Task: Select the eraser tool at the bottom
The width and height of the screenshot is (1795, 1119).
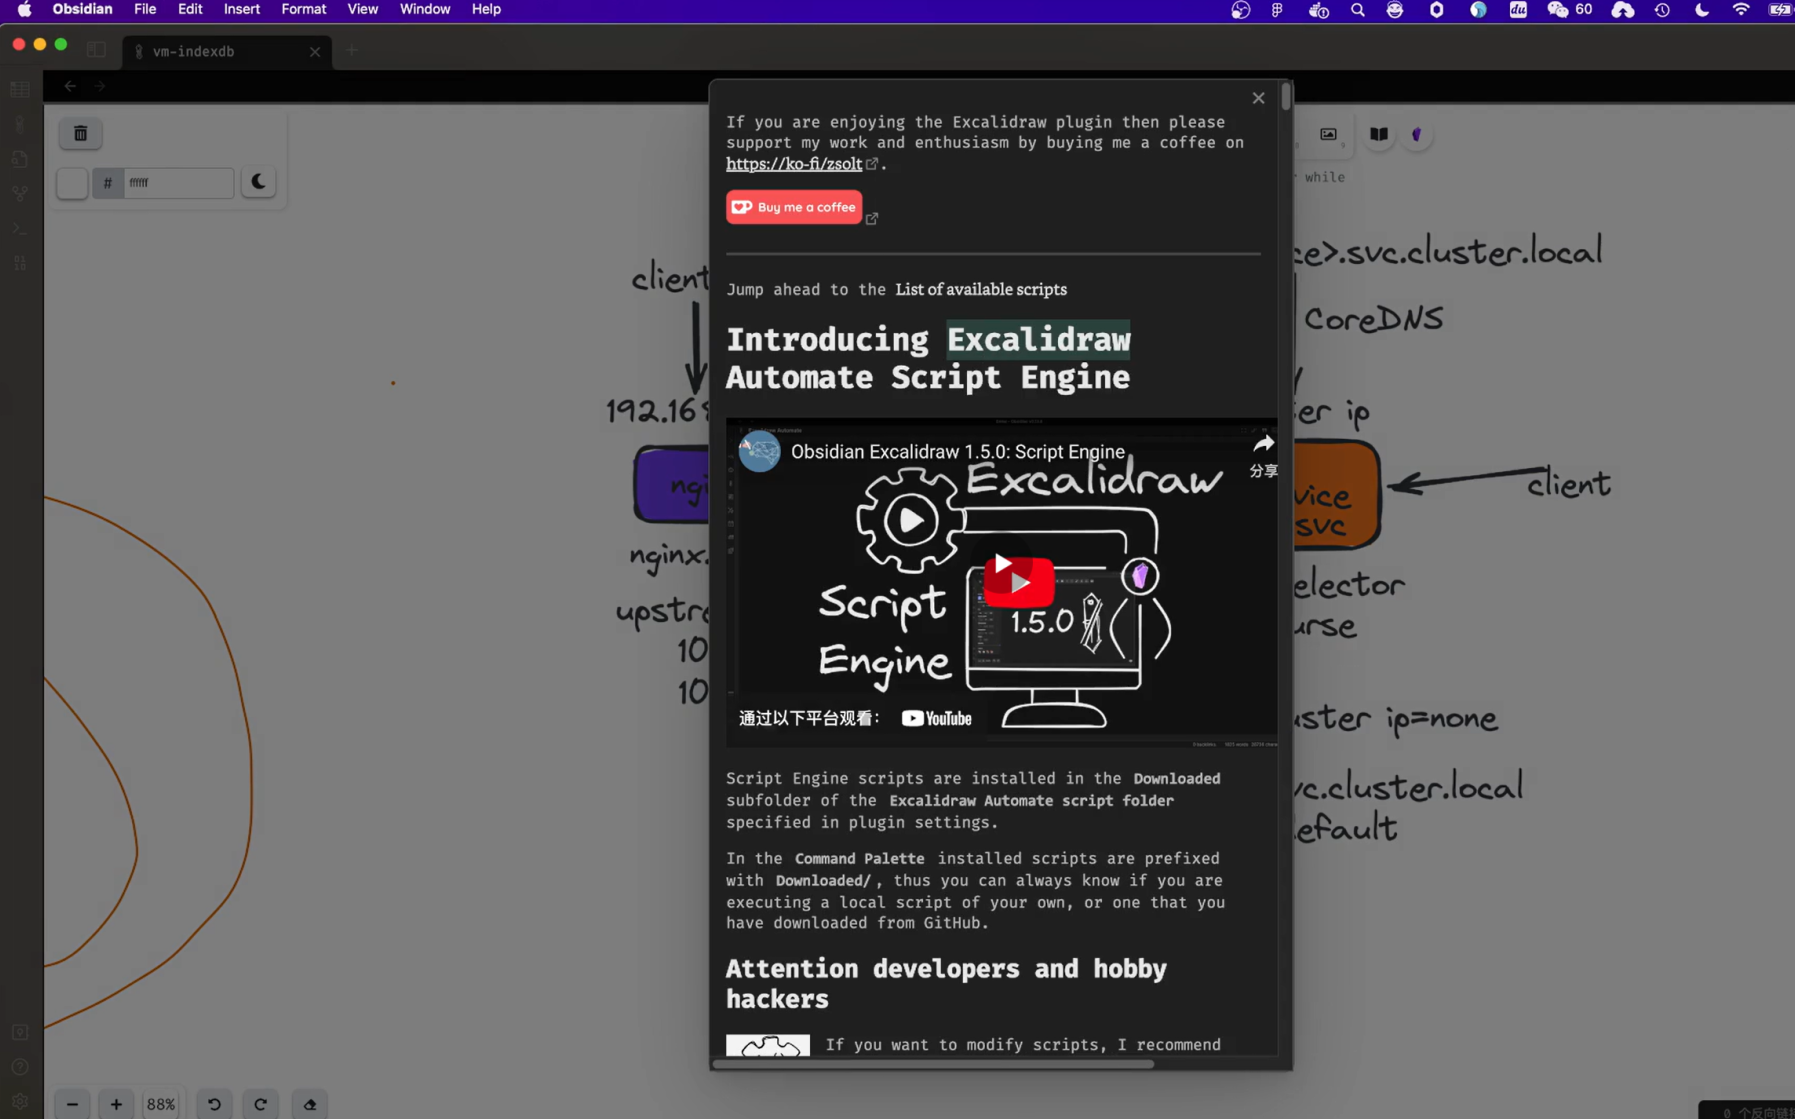Action: 310,1104
